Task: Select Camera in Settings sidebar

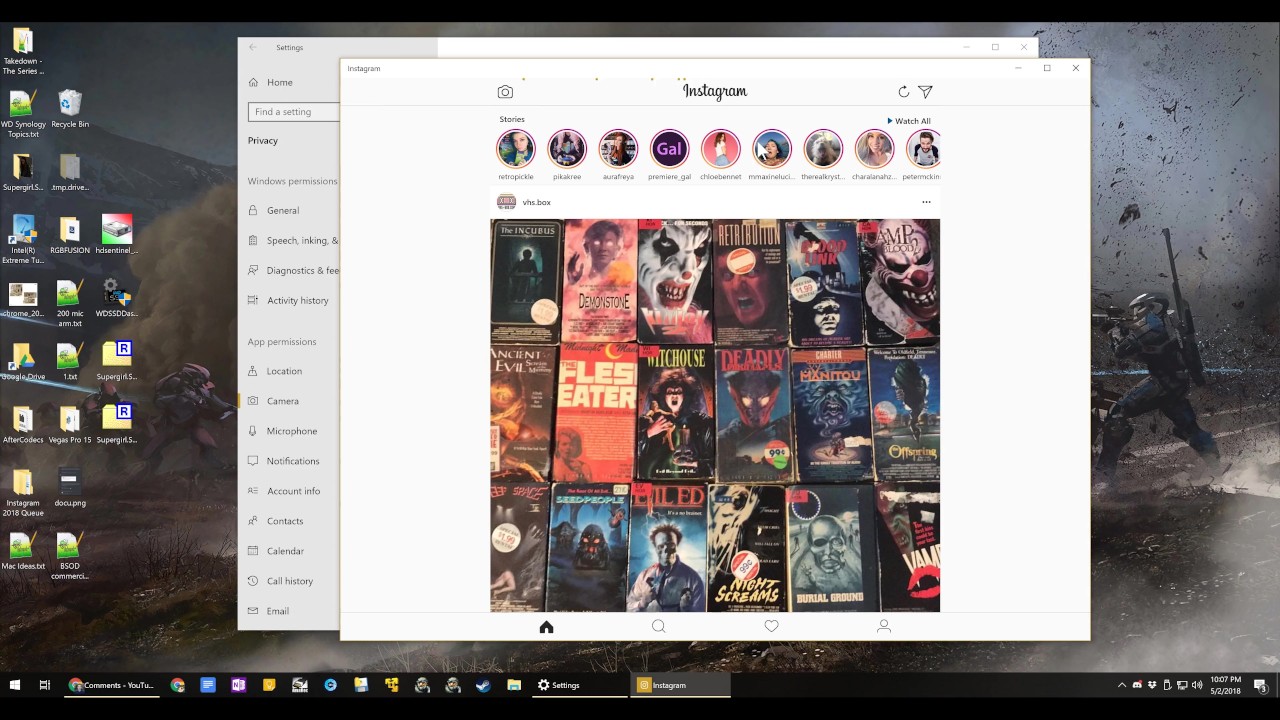Action: click(282, 401)
